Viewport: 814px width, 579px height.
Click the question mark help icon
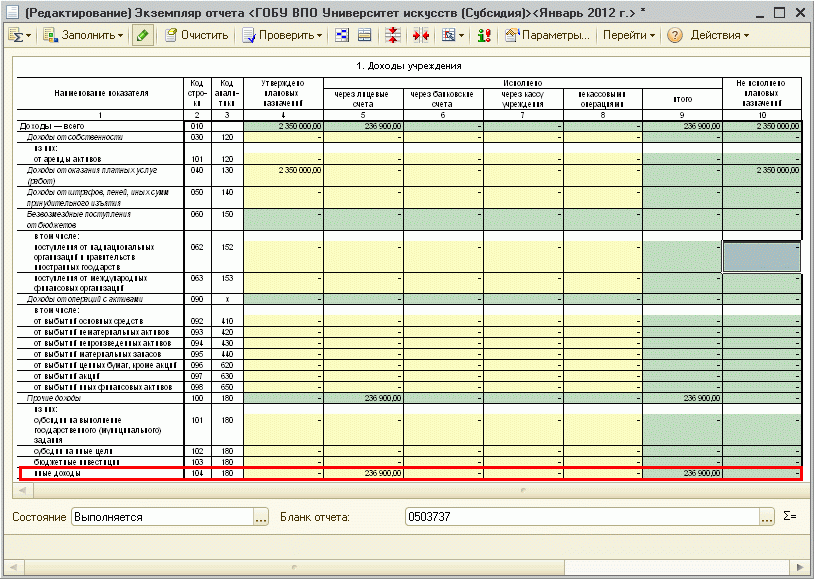[674, 35]
